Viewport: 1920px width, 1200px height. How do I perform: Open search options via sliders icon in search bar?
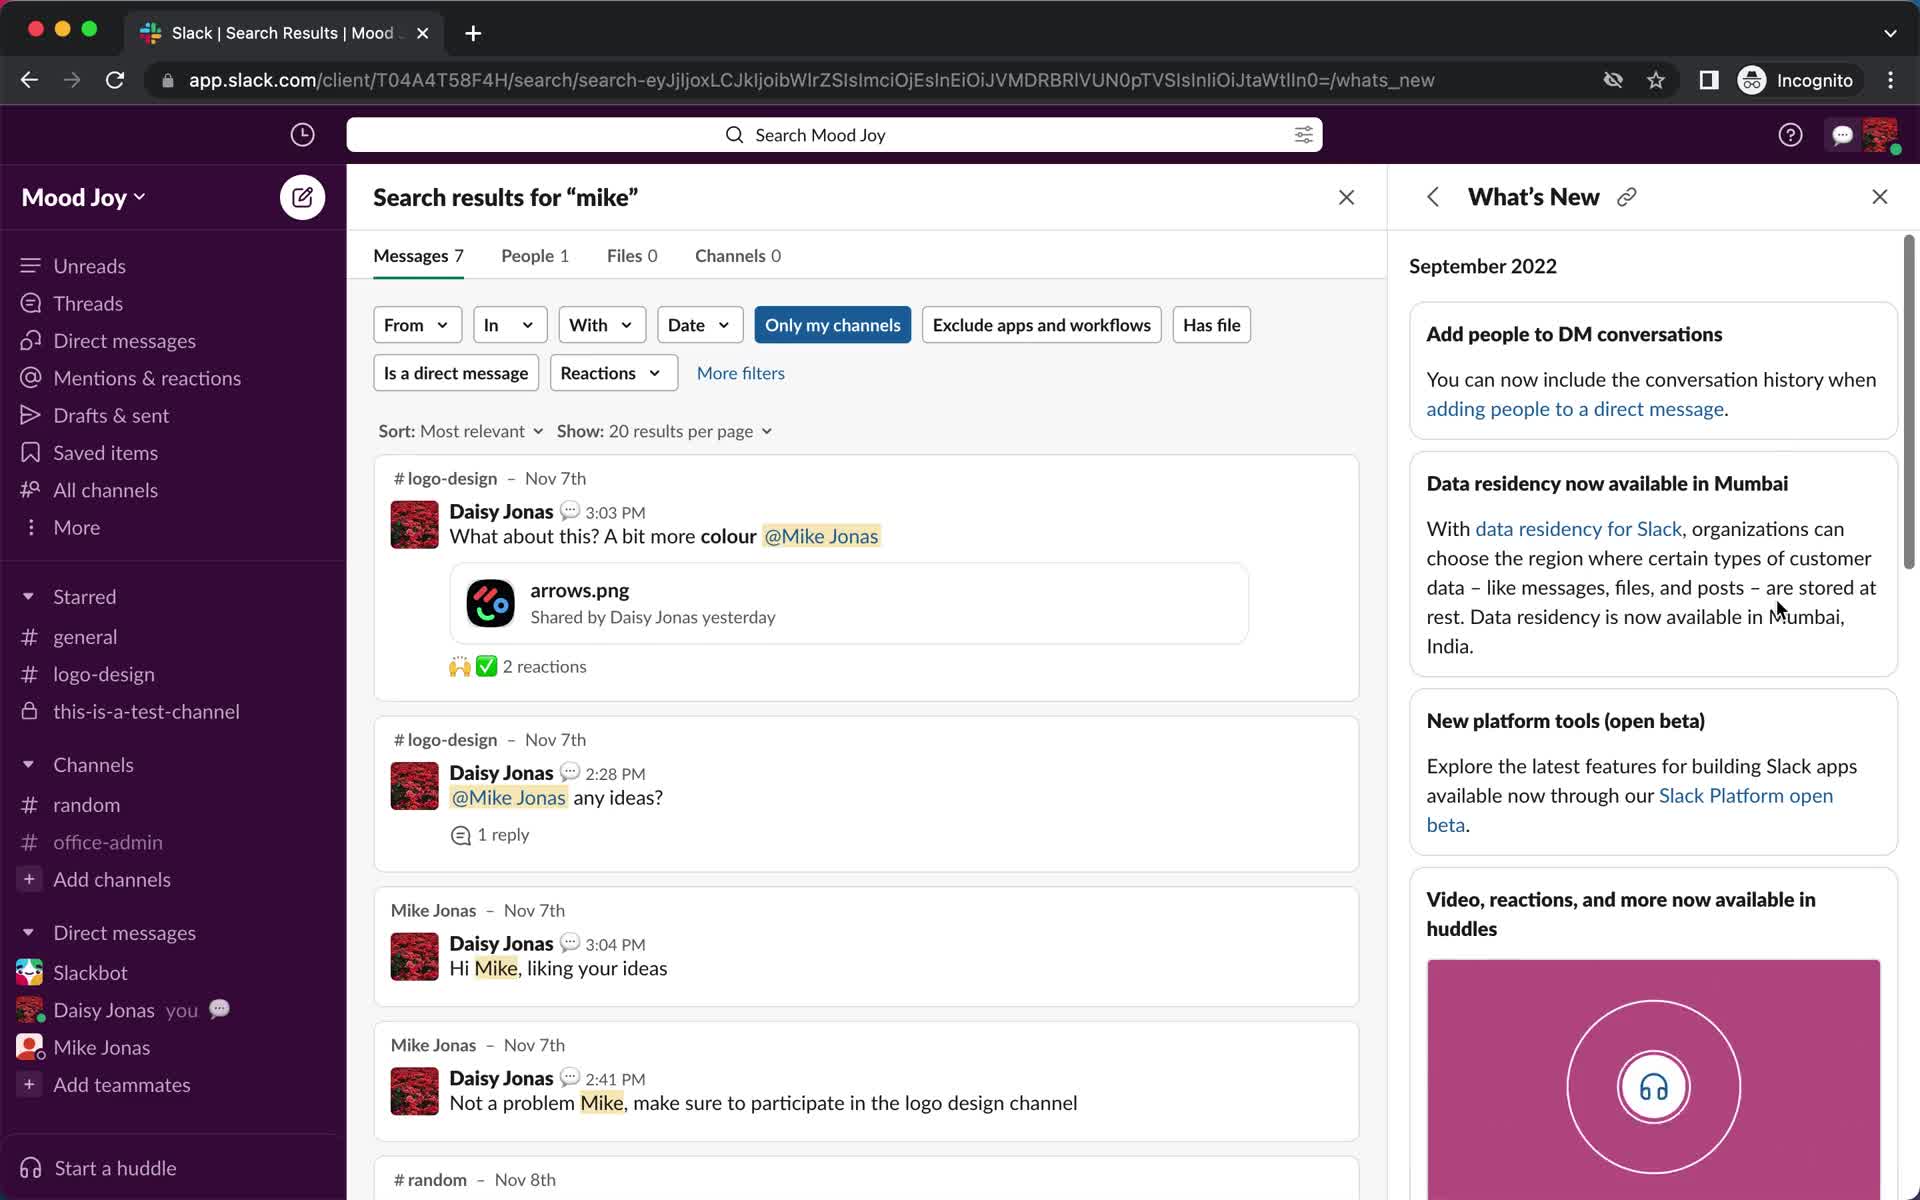pos(1303,134)
